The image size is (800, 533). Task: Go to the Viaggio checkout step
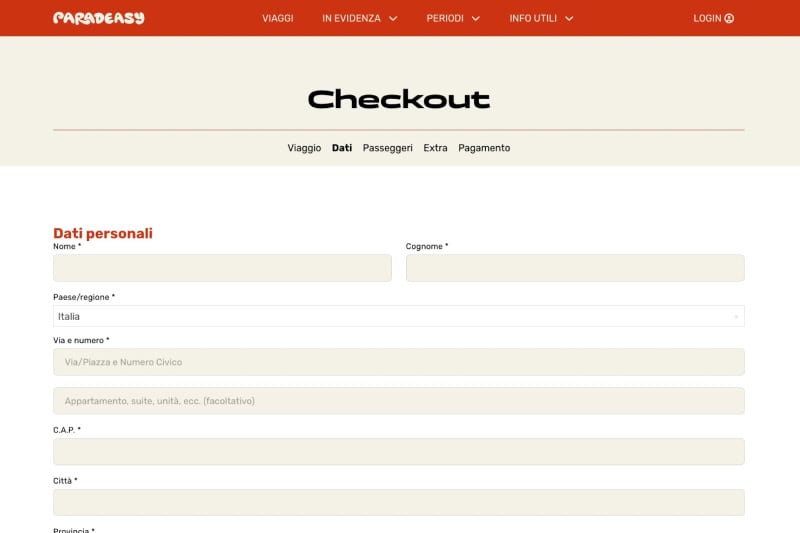(x=304, y=148)
